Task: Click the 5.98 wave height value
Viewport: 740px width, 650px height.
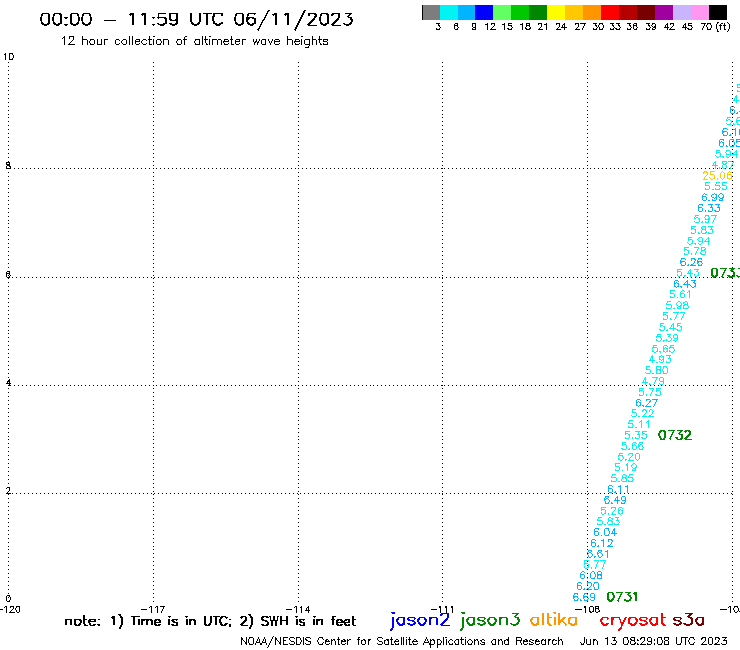Action: tap(677, 306)
